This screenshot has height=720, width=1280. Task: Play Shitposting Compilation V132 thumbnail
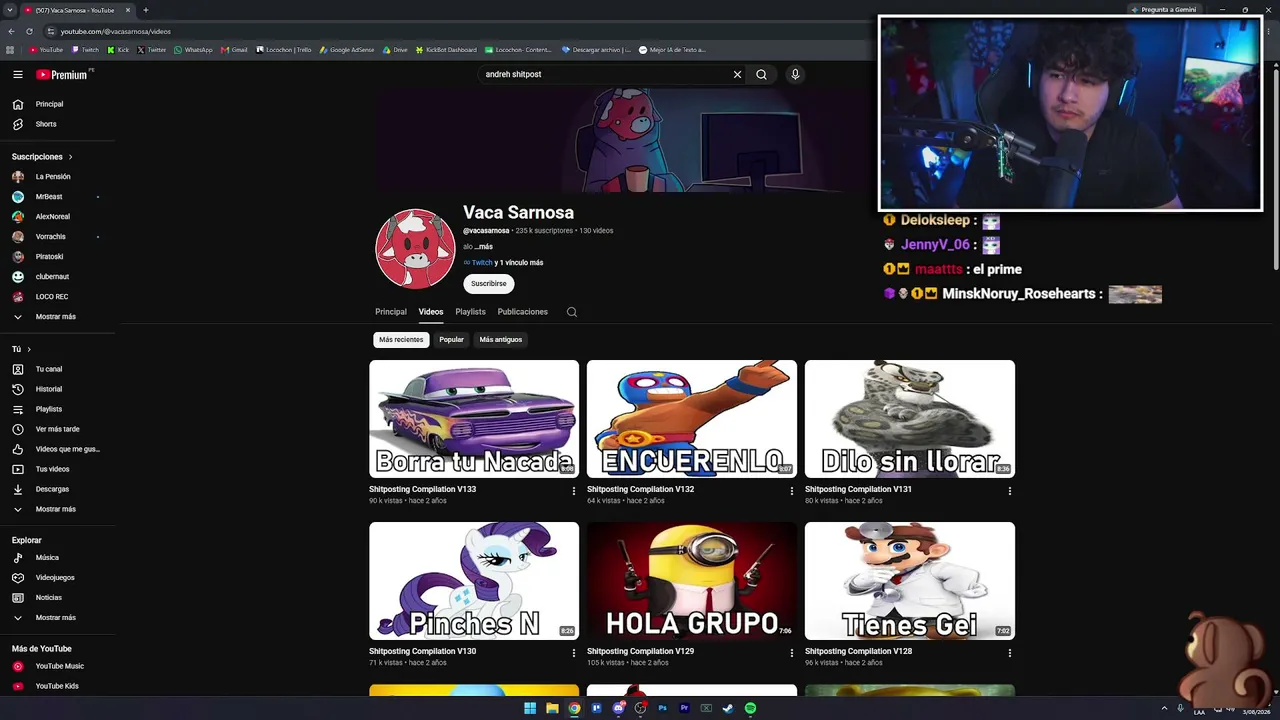coord(692,419)
